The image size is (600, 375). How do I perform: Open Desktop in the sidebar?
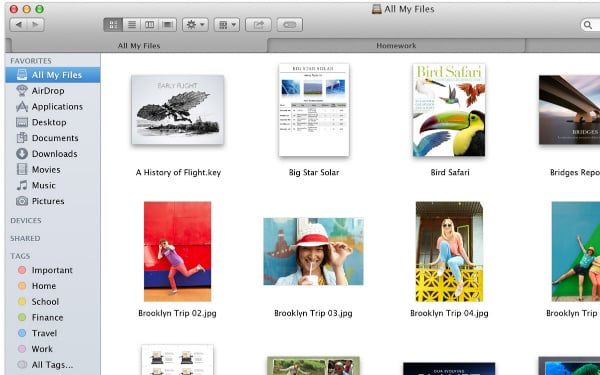pos(53,122)
